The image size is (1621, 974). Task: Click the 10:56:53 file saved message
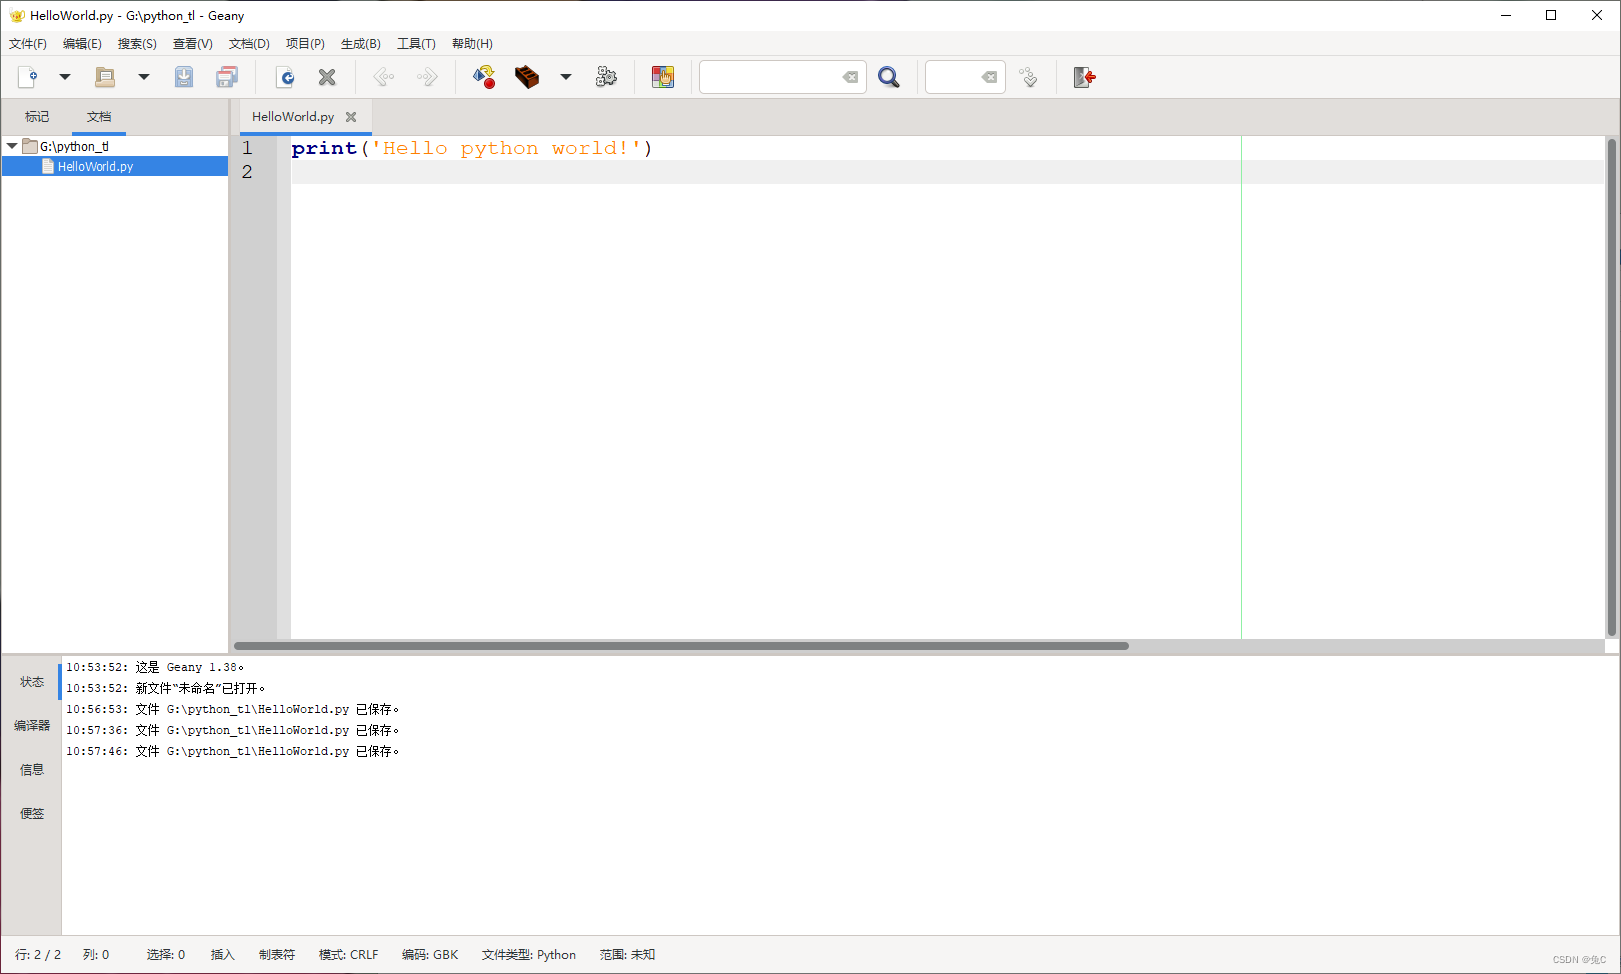(233, 709)
